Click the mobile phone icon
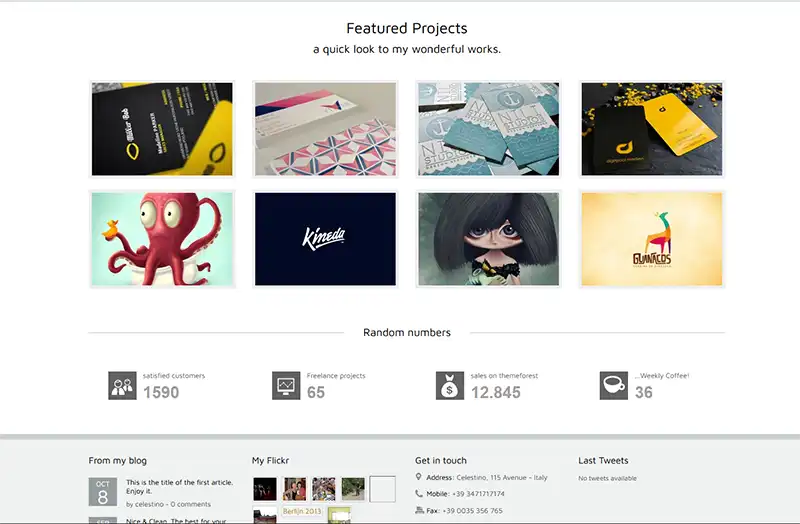The image size is (800, 524). pyautogui.click(x=419, y=493)
